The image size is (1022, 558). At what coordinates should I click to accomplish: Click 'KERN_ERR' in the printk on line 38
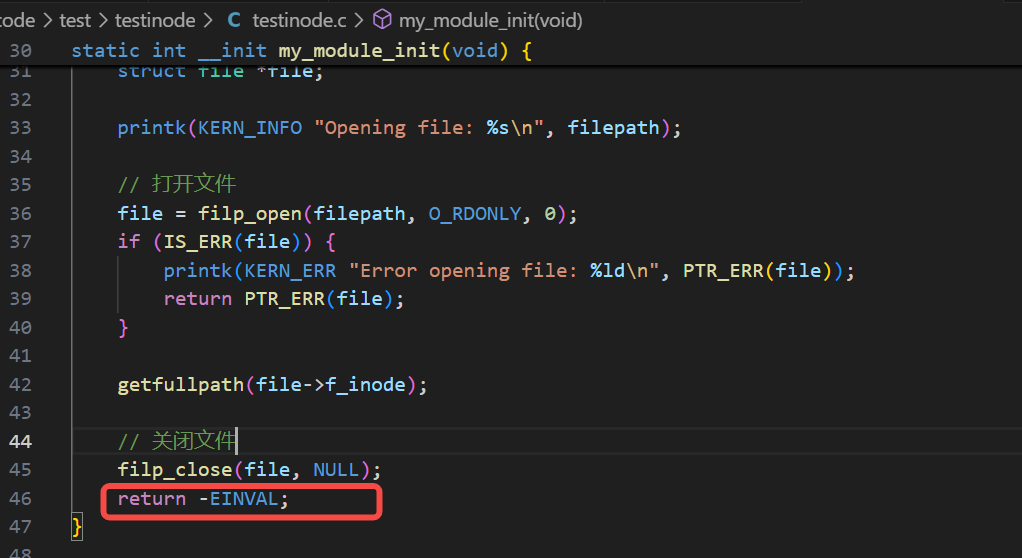click(290, 271)
